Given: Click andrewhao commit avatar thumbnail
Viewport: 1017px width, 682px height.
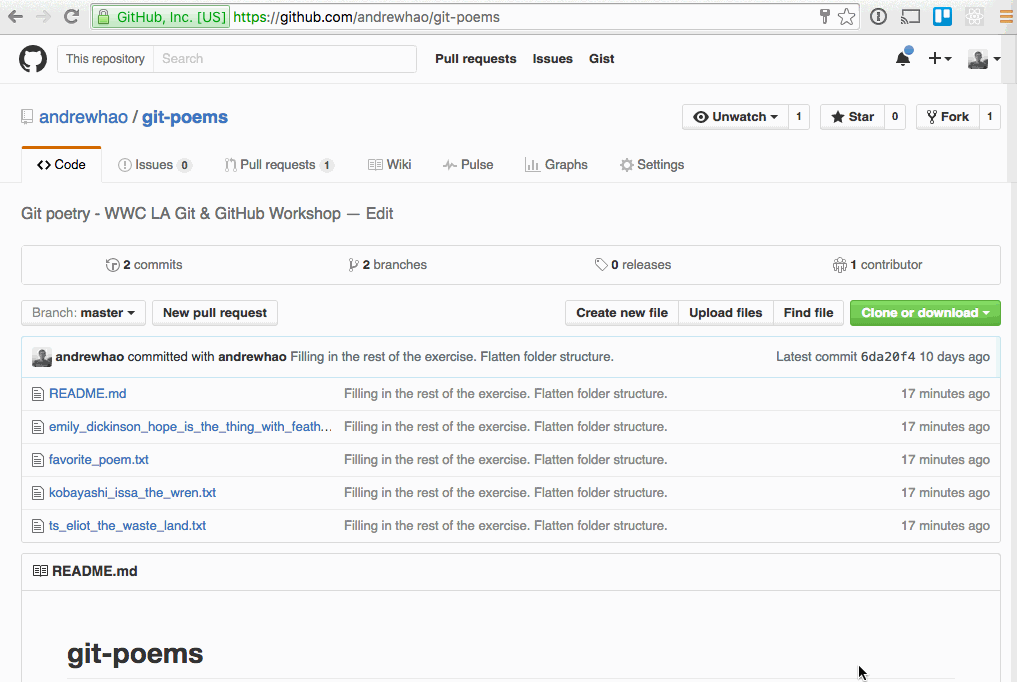Looking at the screenshot, I should pyautogui.click(x=42, y=357).
